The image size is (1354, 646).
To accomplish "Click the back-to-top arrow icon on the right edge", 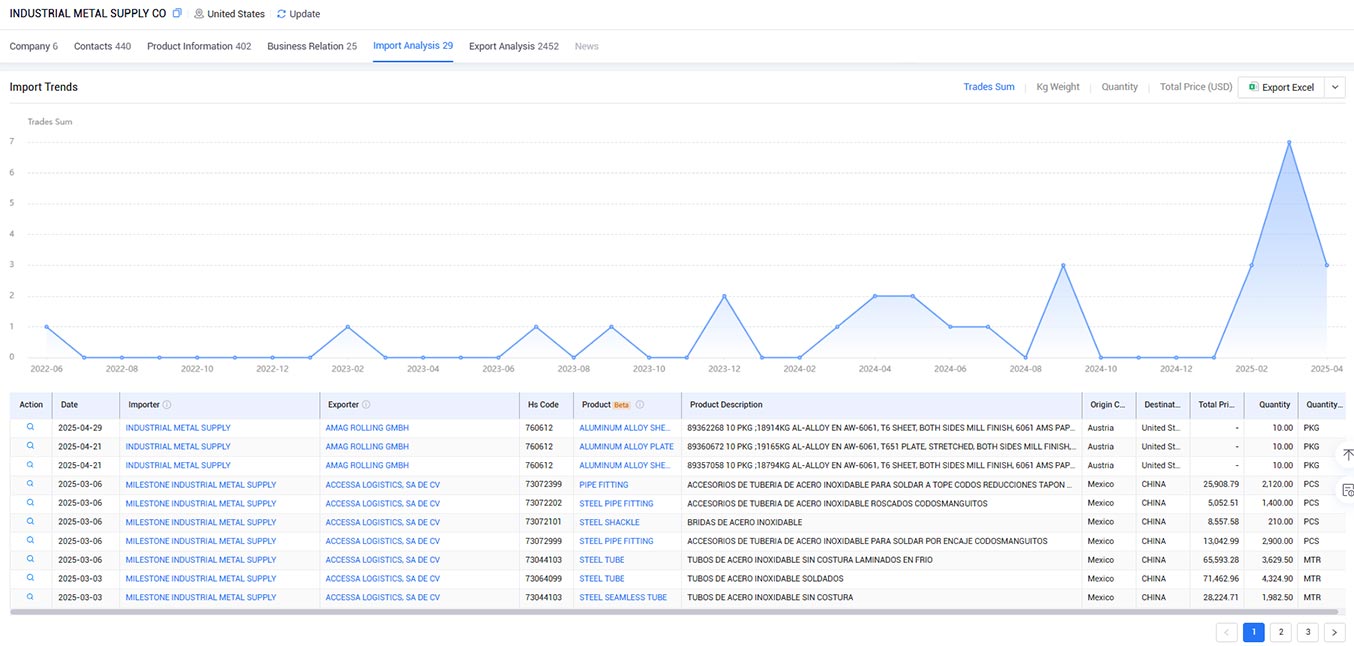I will [1348, 455].
